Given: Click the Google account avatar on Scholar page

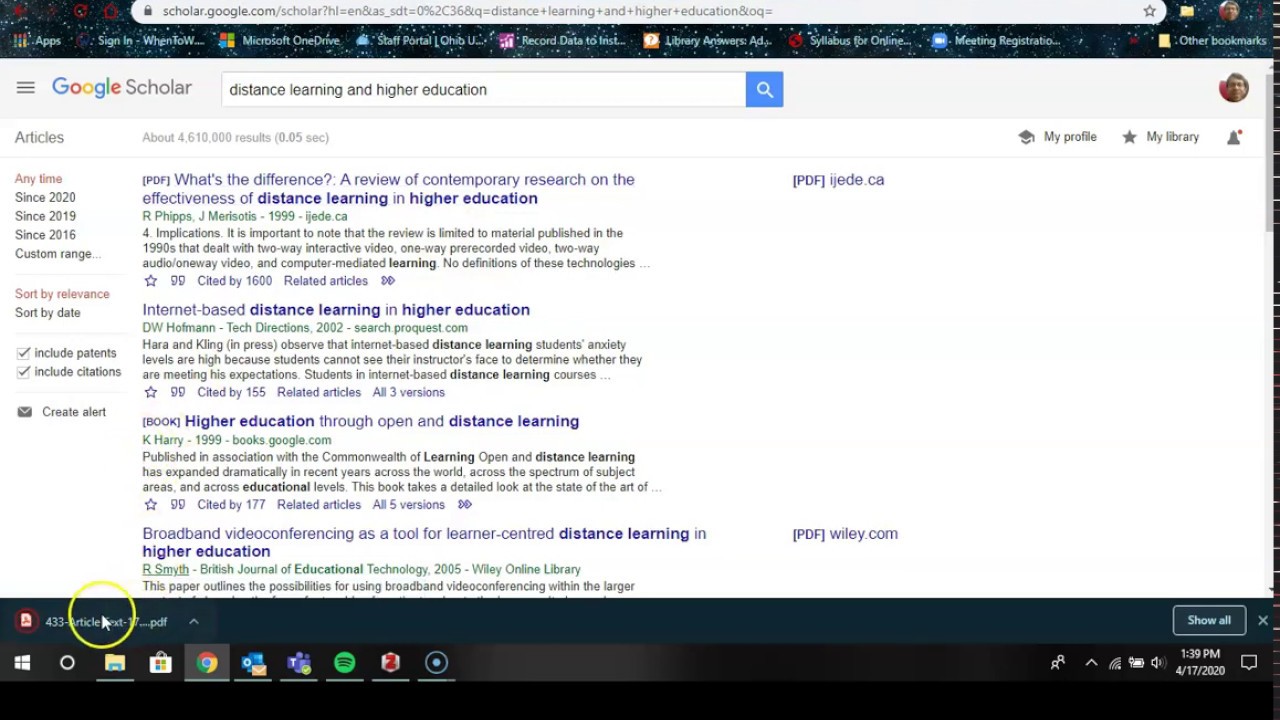Looking at the screenshot, I should pos(1234,88).
